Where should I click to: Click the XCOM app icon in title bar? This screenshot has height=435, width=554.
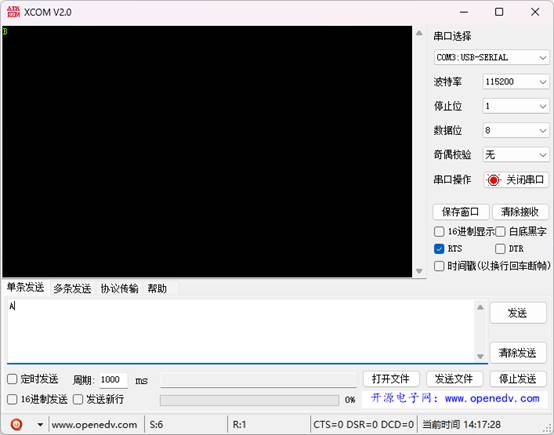pos(13,12)
